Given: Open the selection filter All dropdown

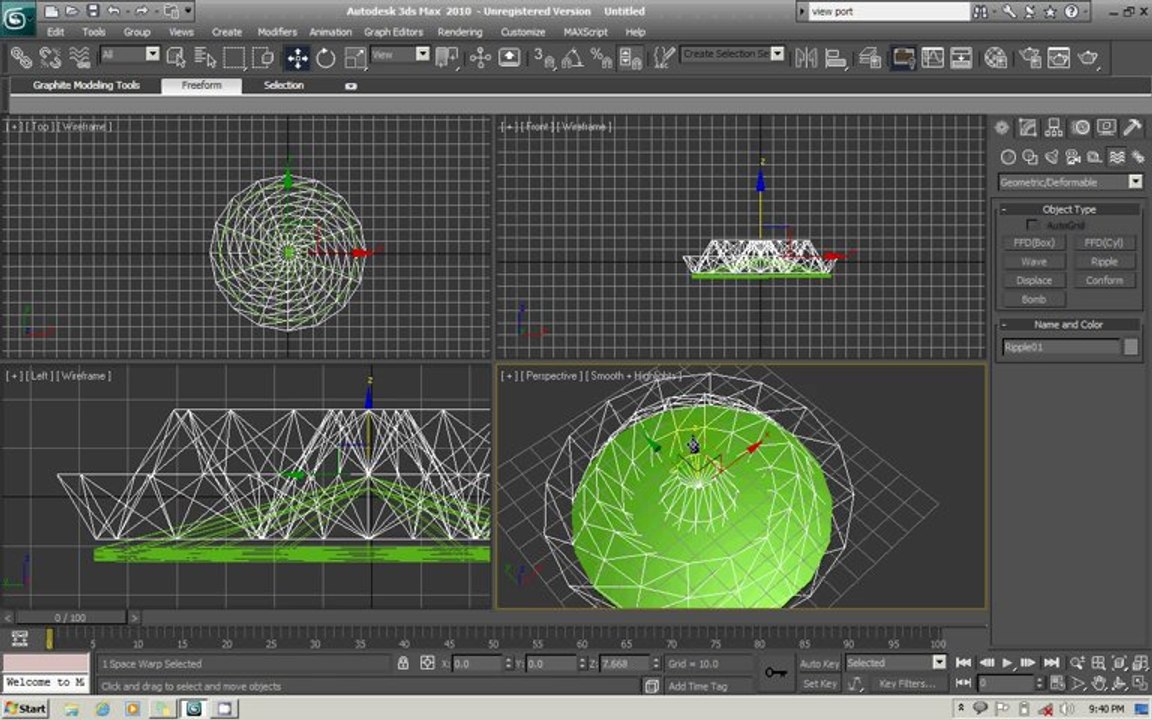Looking at the screenshot, I should point(152,54).
